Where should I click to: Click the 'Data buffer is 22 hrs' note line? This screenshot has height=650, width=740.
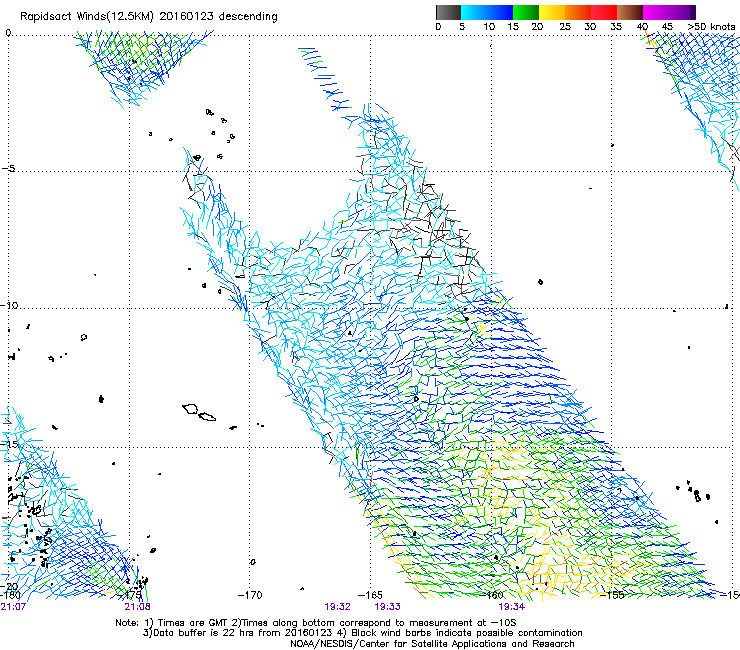(362, 633)
